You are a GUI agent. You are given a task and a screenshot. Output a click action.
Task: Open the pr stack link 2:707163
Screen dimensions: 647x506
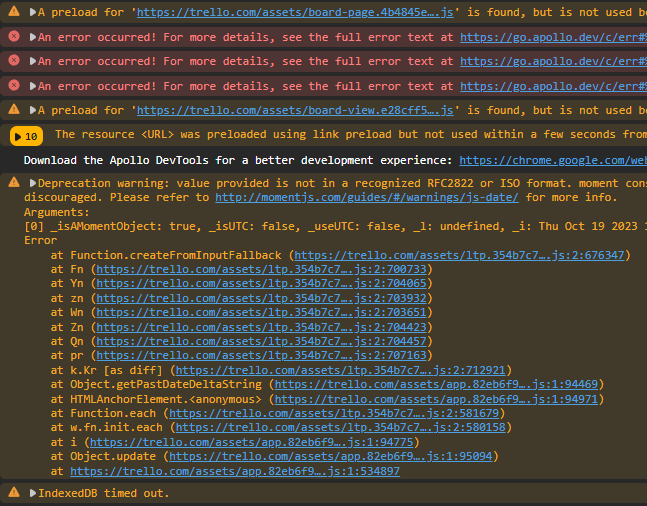[261, 355]
